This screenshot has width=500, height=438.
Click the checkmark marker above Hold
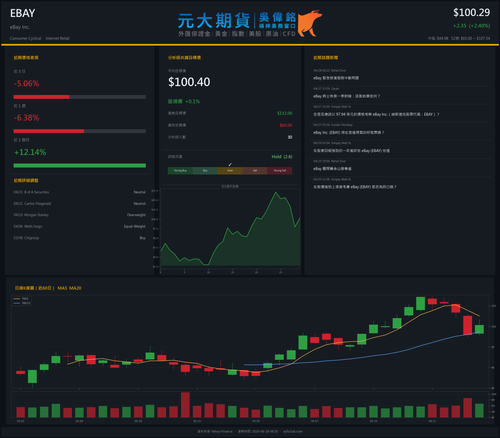click(230, 165)
